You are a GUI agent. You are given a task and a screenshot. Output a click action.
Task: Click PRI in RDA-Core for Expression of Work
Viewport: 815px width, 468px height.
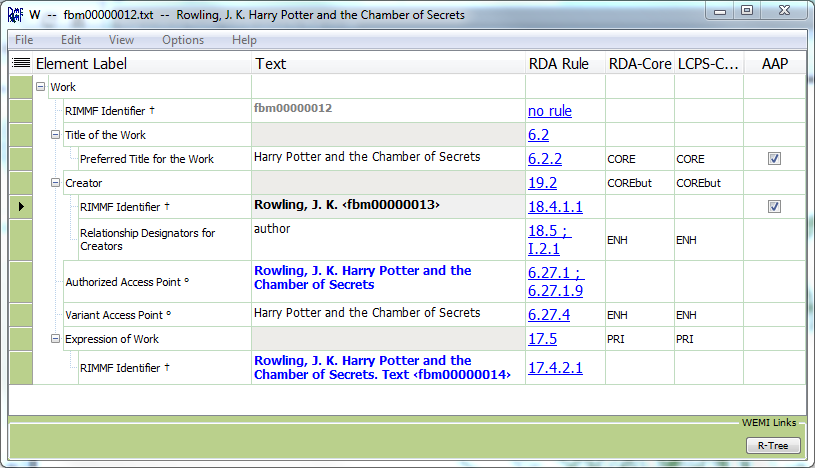615,339
